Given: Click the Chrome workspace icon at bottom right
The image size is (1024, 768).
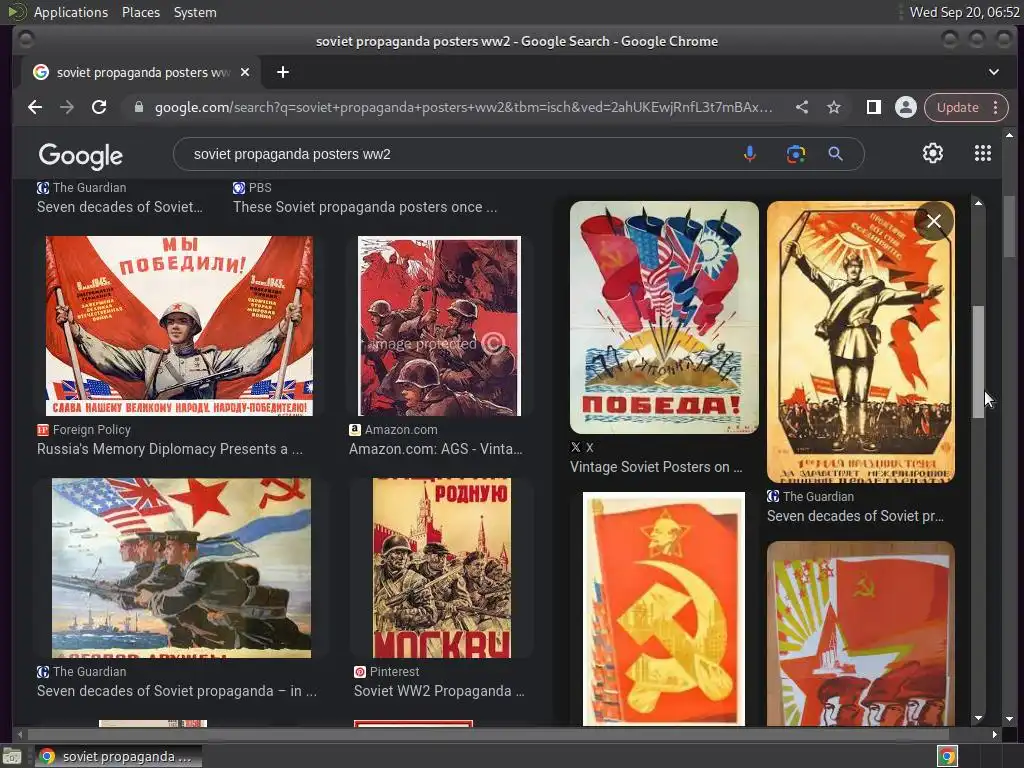Looking at the screenshot, I should (x=947, y=756).
